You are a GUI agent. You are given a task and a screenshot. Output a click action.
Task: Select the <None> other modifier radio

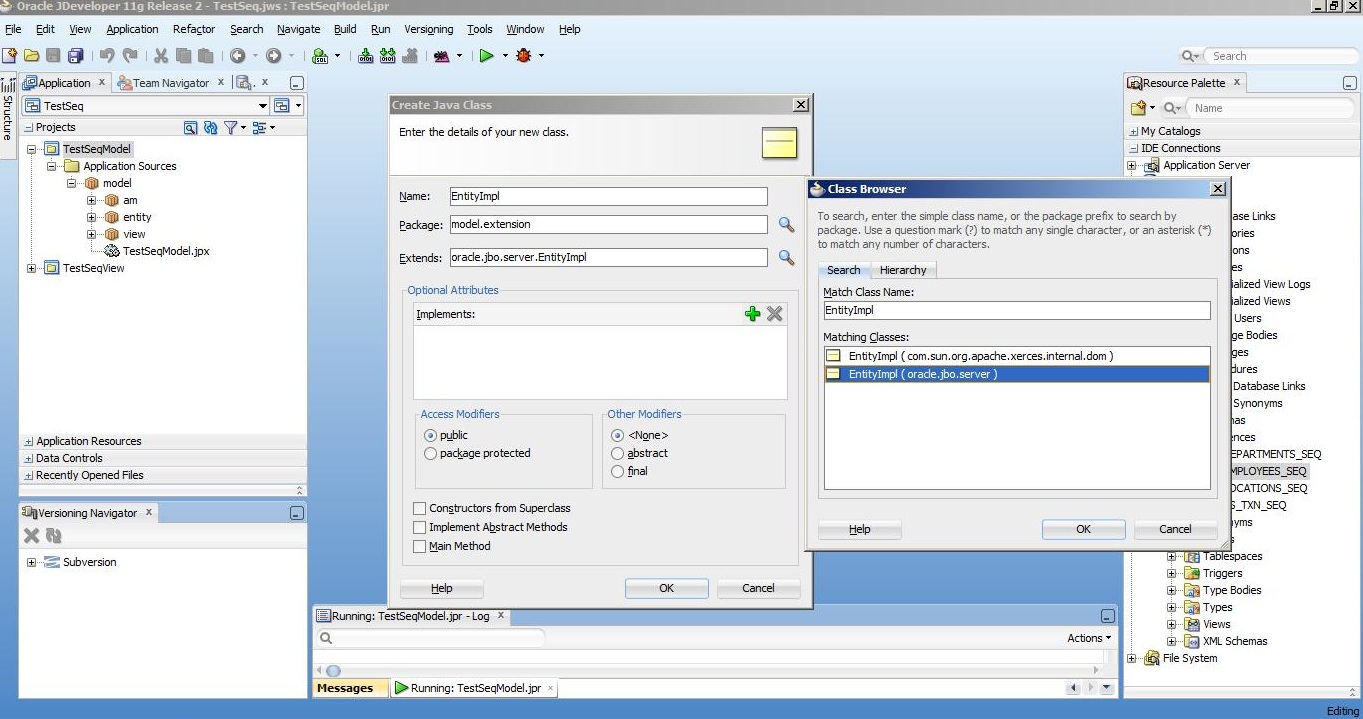618,435
